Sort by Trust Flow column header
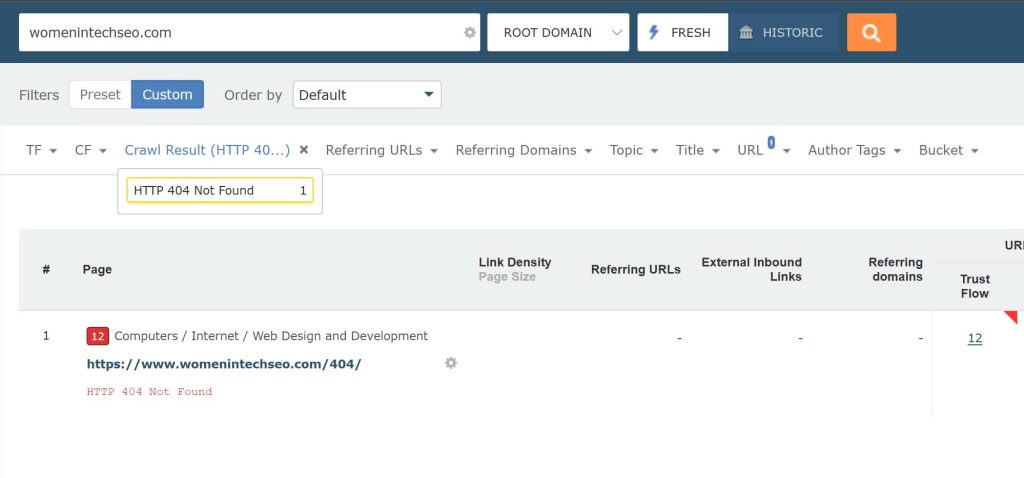This screenshot has width=1024, height=478. (x=974, y=286)
